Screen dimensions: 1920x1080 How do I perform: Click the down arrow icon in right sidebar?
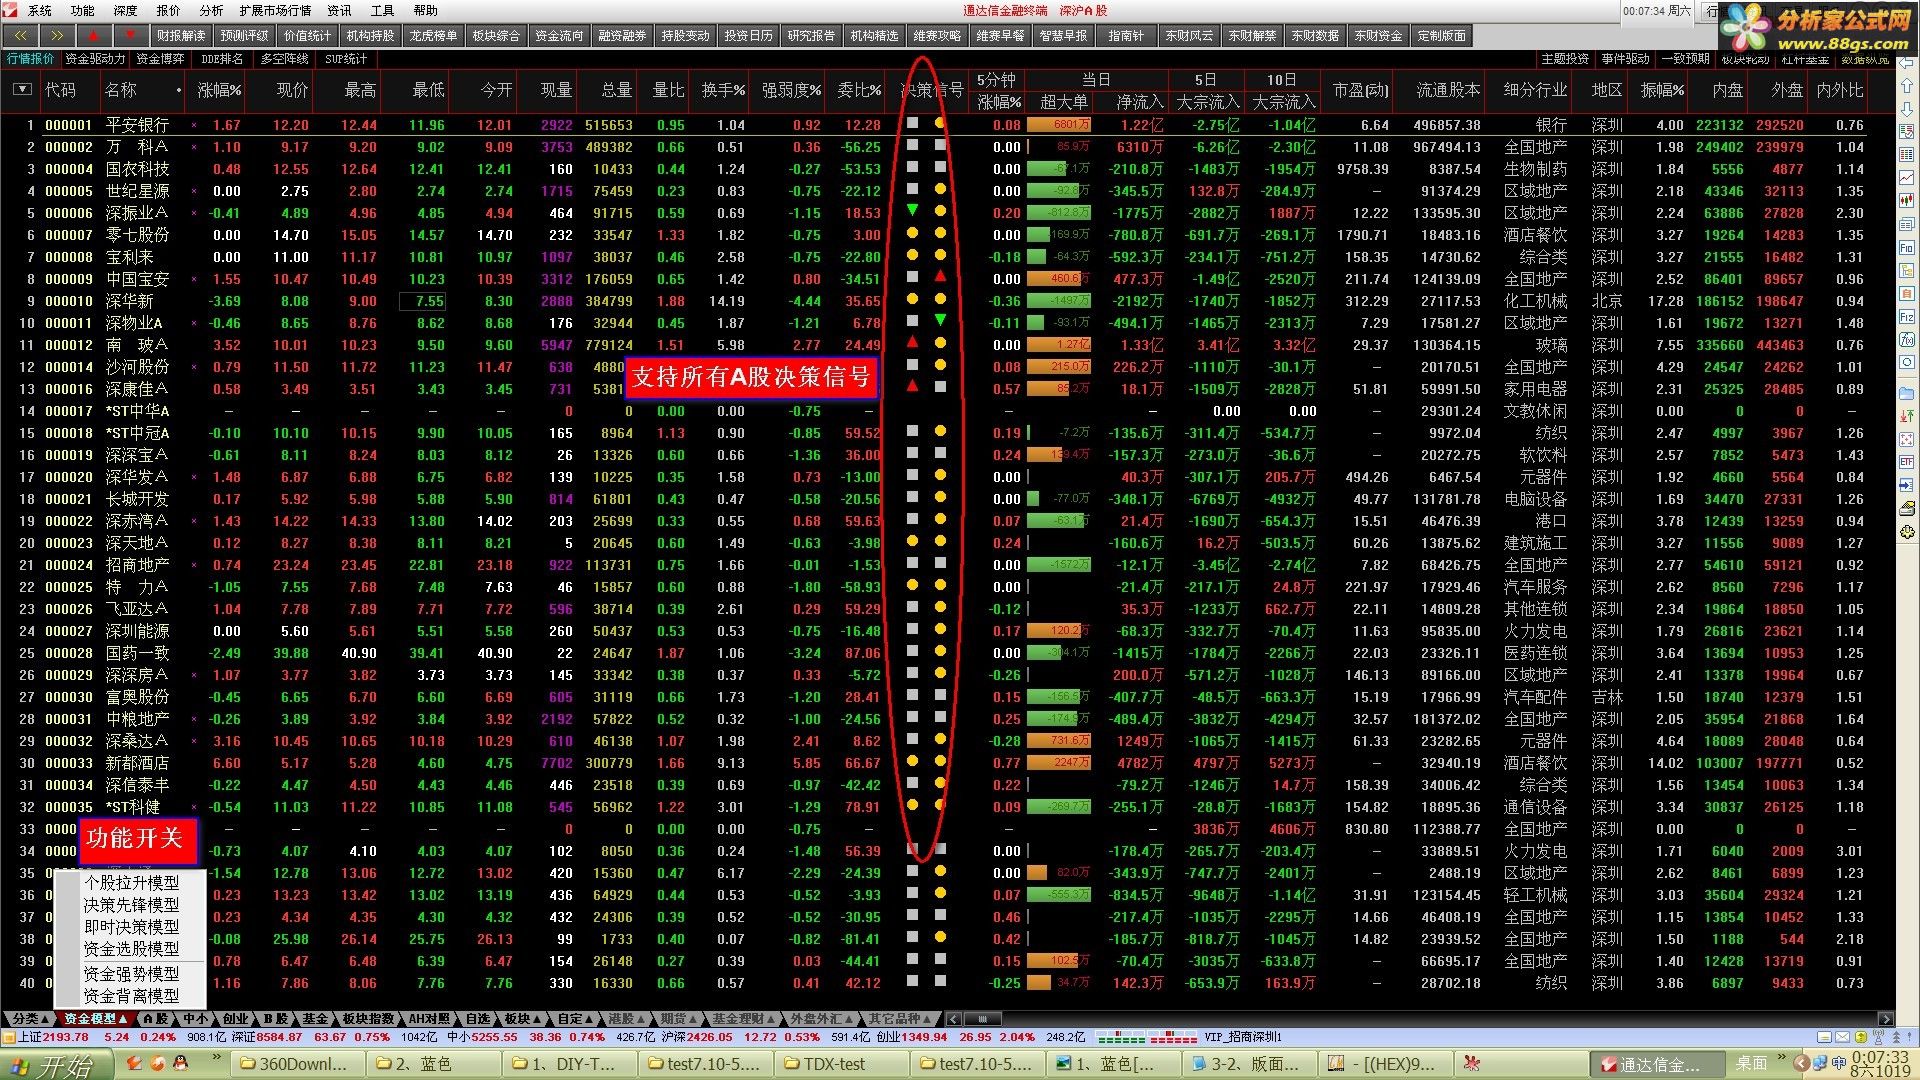[1907, 110]
